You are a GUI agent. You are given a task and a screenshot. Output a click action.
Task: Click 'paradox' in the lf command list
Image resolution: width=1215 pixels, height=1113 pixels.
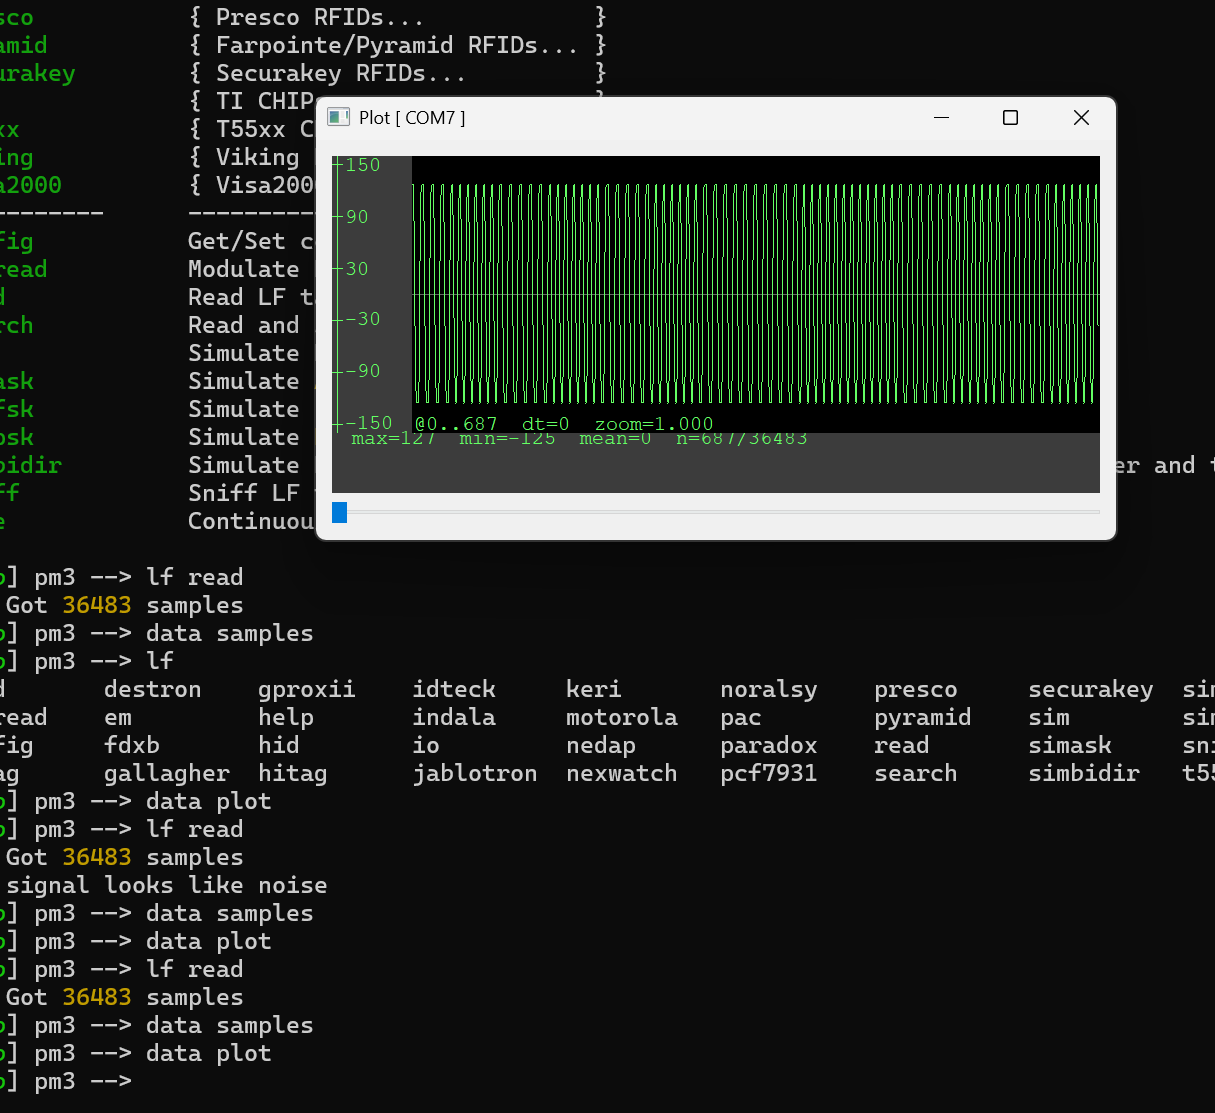(769, 746)
